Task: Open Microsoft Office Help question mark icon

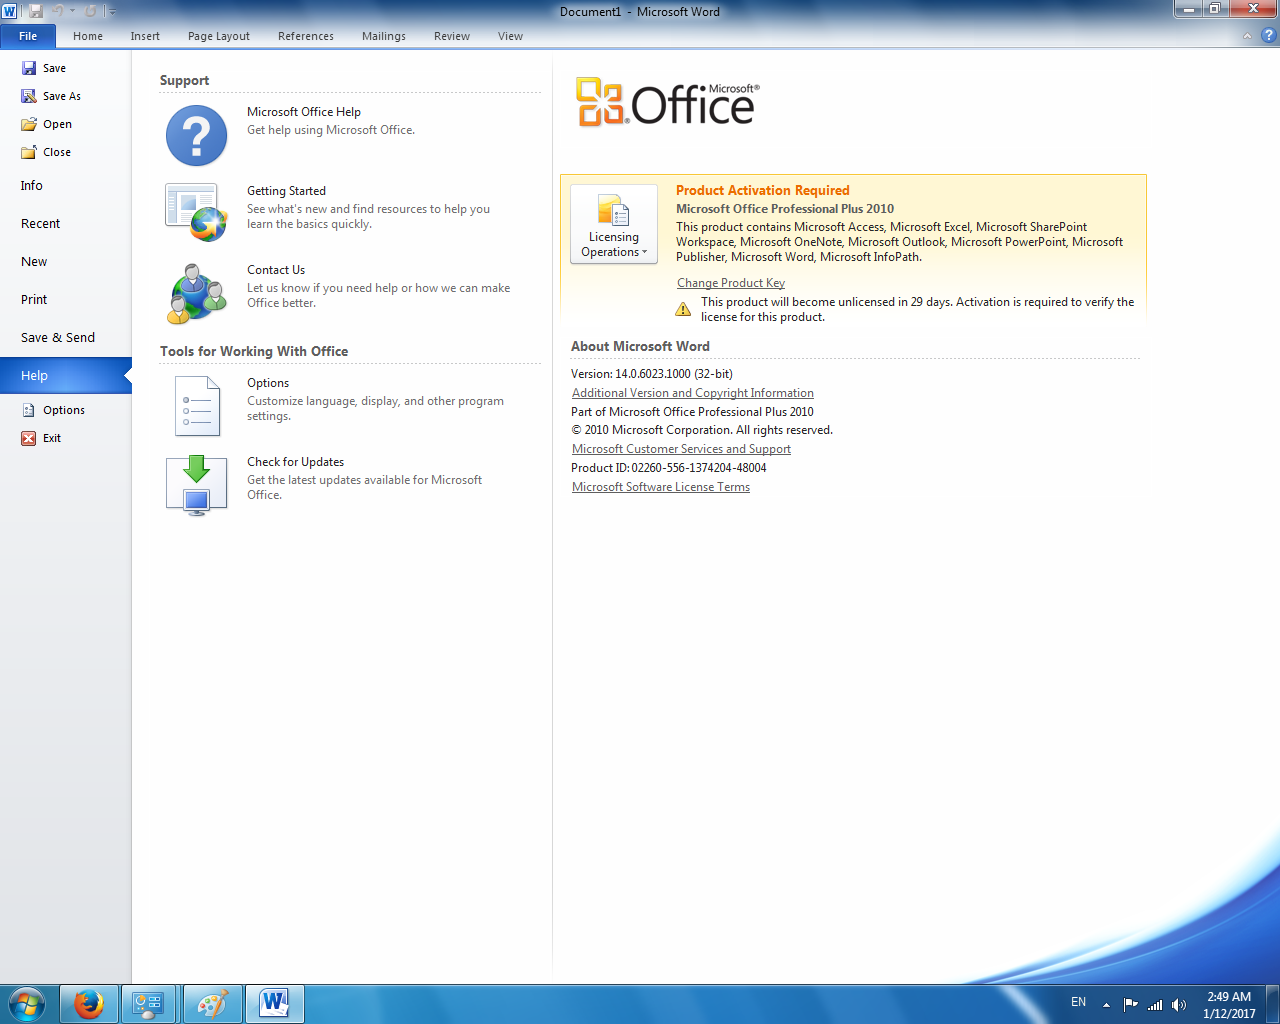Action: coord(196,135)
